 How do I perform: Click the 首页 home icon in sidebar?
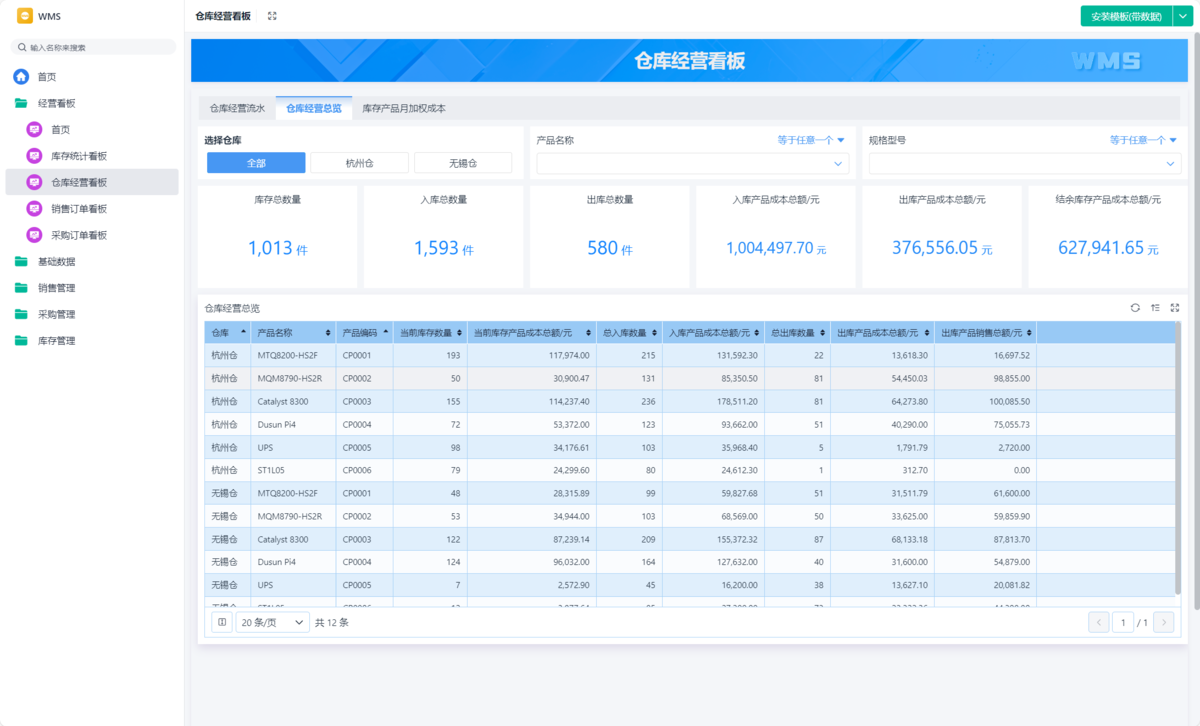pos(21,77)
